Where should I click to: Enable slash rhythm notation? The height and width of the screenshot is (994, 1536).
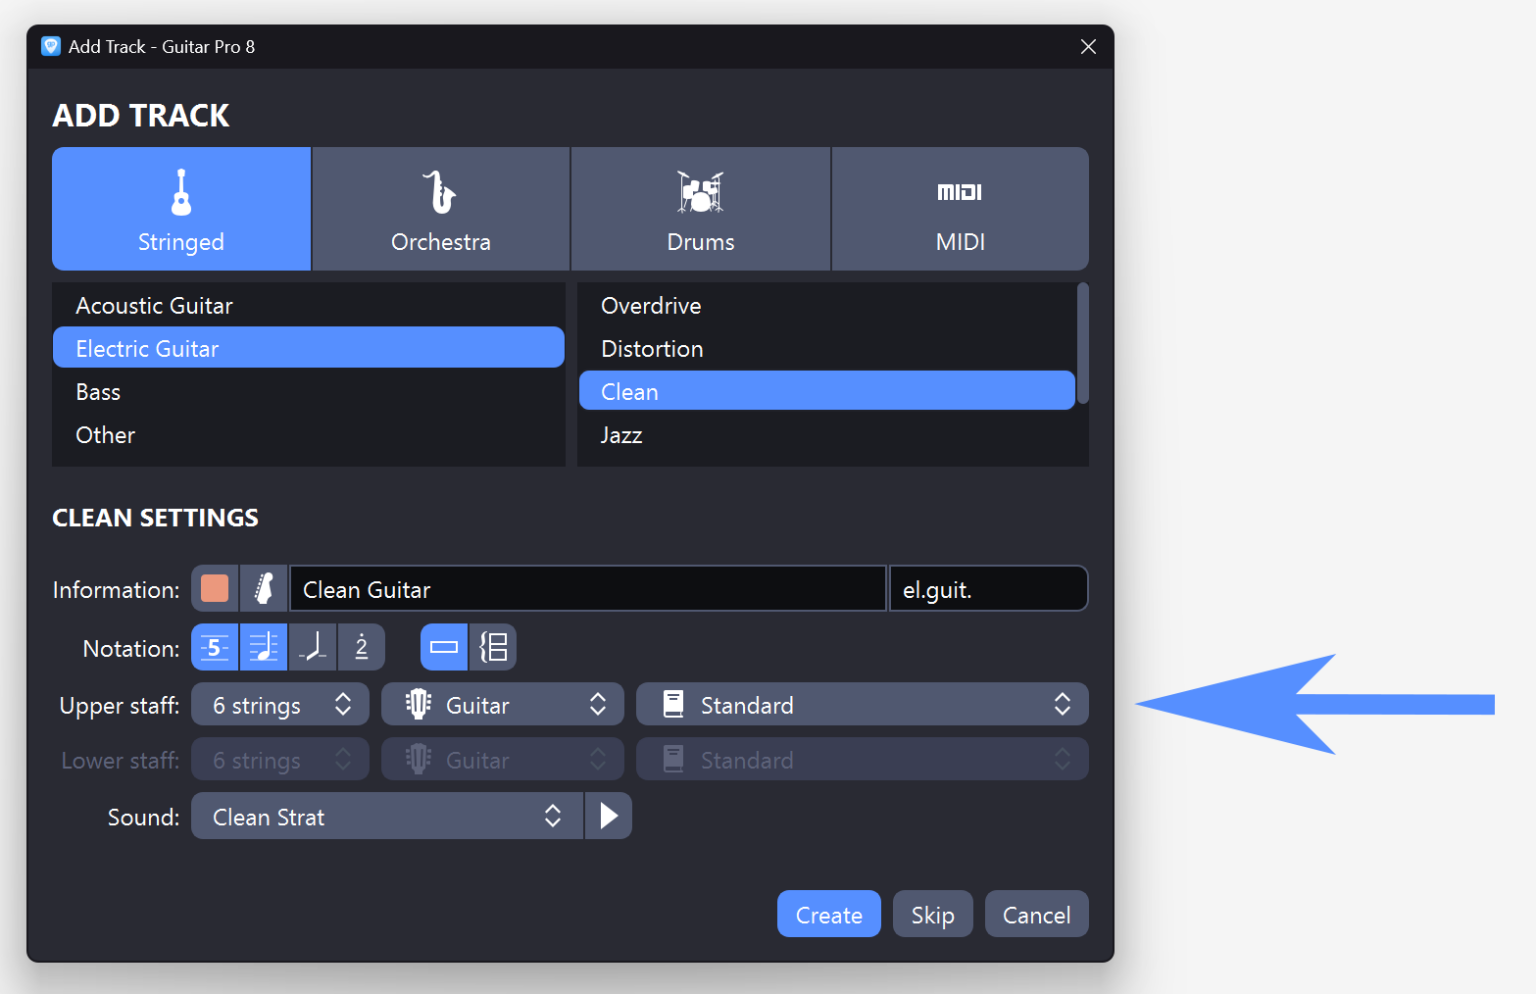coord(313,647)
